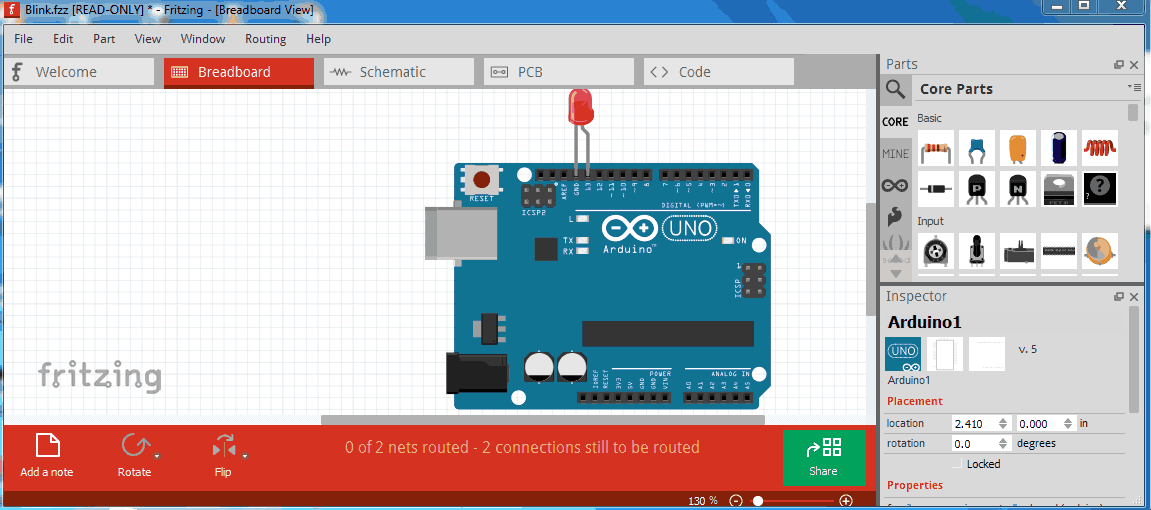Select the orange round sensor part
This screenshot has width=1151, height=510.
coord(1100,251)
